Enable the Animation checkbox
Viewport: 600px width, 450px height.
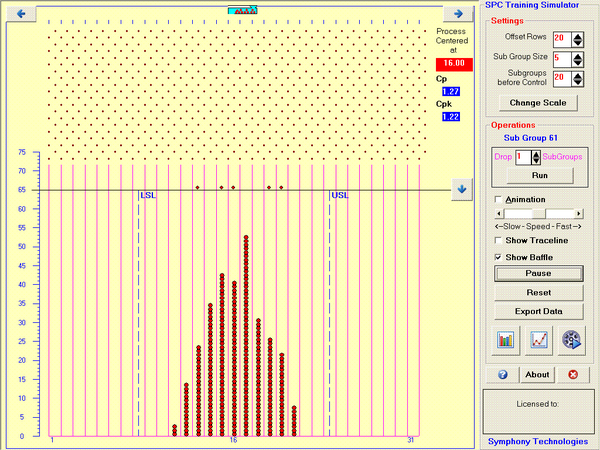(498, 199)
